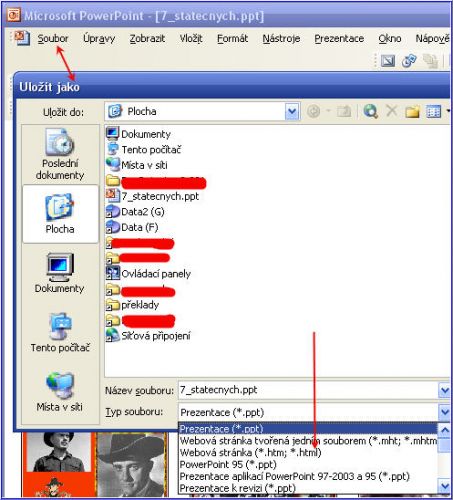Open the Formát menu
Image resolution: width=453 pixels, height=500 pixels.
coord(232,39)
